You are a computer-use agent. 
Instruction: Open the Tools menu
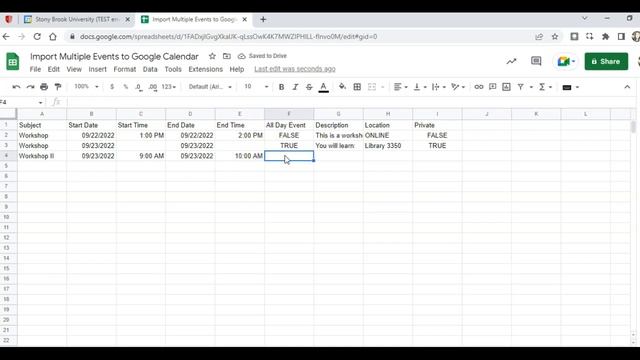[173, 69]
